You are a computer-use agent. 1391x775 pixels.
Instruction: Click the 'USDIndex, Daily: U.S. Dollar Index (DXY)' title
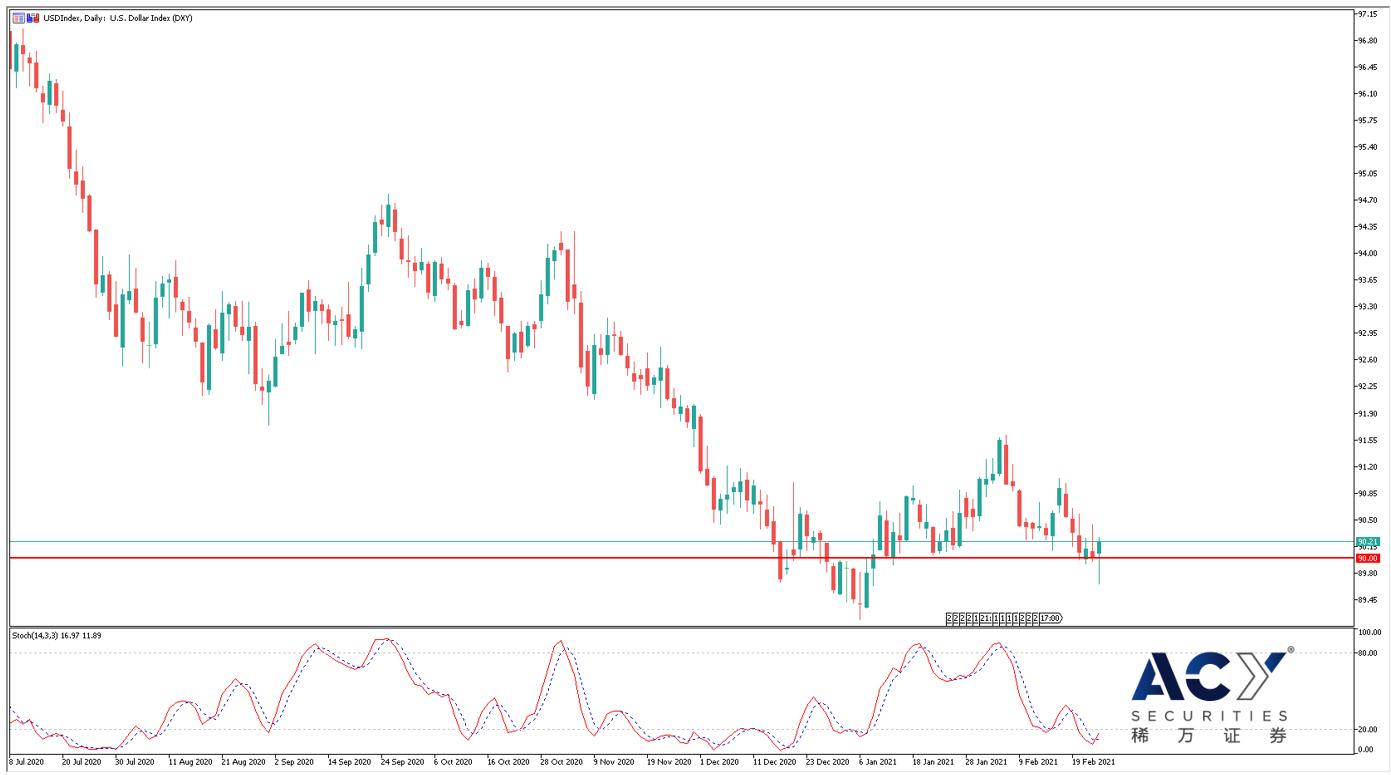(118, 18)
